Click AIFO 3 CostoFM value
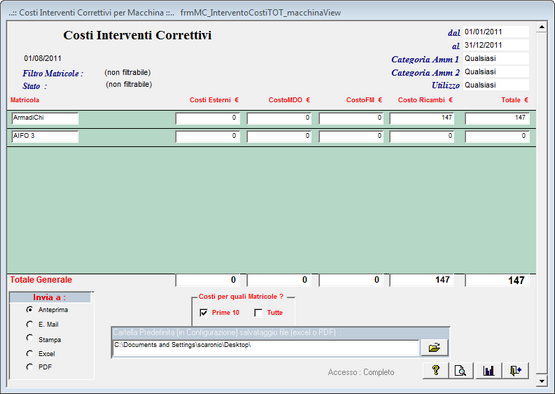Screen dimensions: 555x394 point(351,137)
